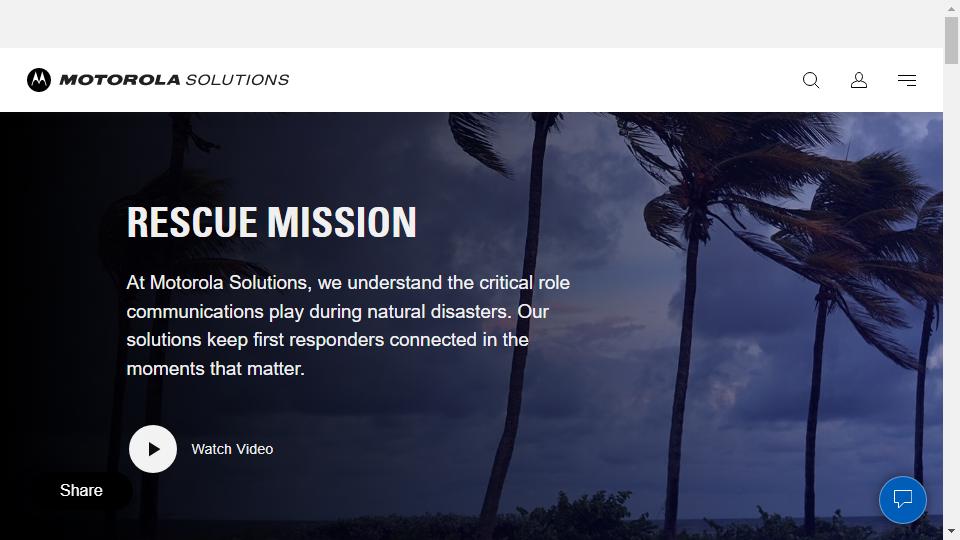This screenshot has width=960, height=540.
Task: Click the Watch Video label
Action: tap(232, 449)
